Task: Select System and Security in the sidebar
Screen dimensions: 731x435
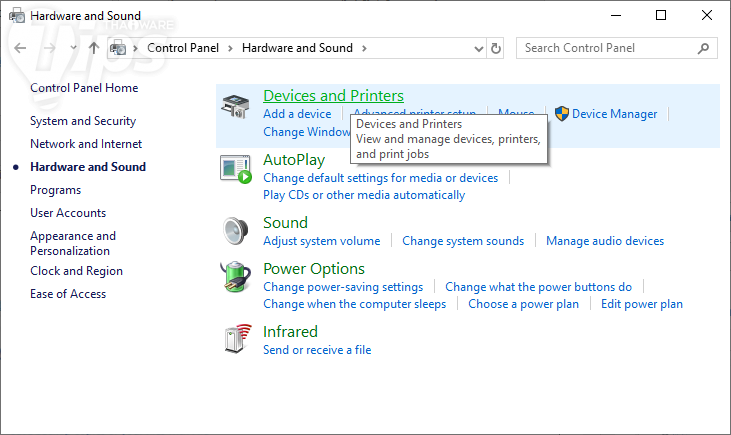Action: pyautogui.click(x=83, y=121)
